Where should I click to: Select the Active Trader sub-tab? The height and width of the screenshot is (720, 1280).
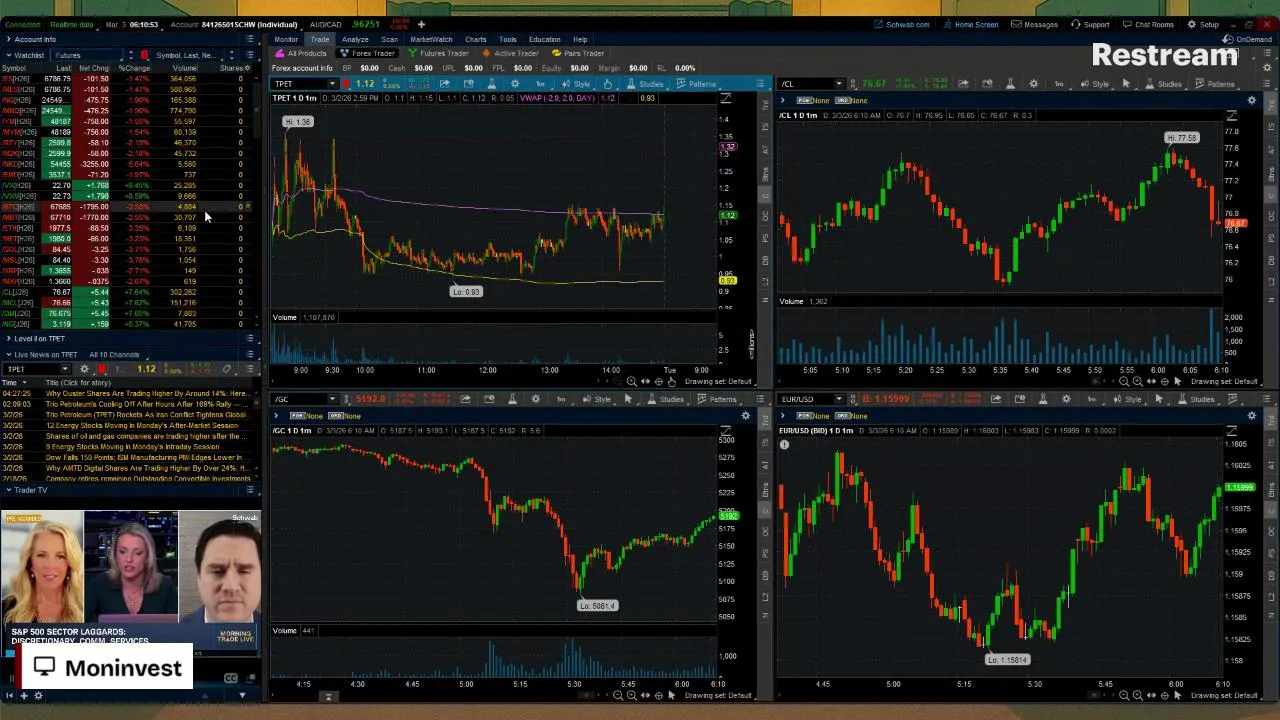tap(511, 53)
